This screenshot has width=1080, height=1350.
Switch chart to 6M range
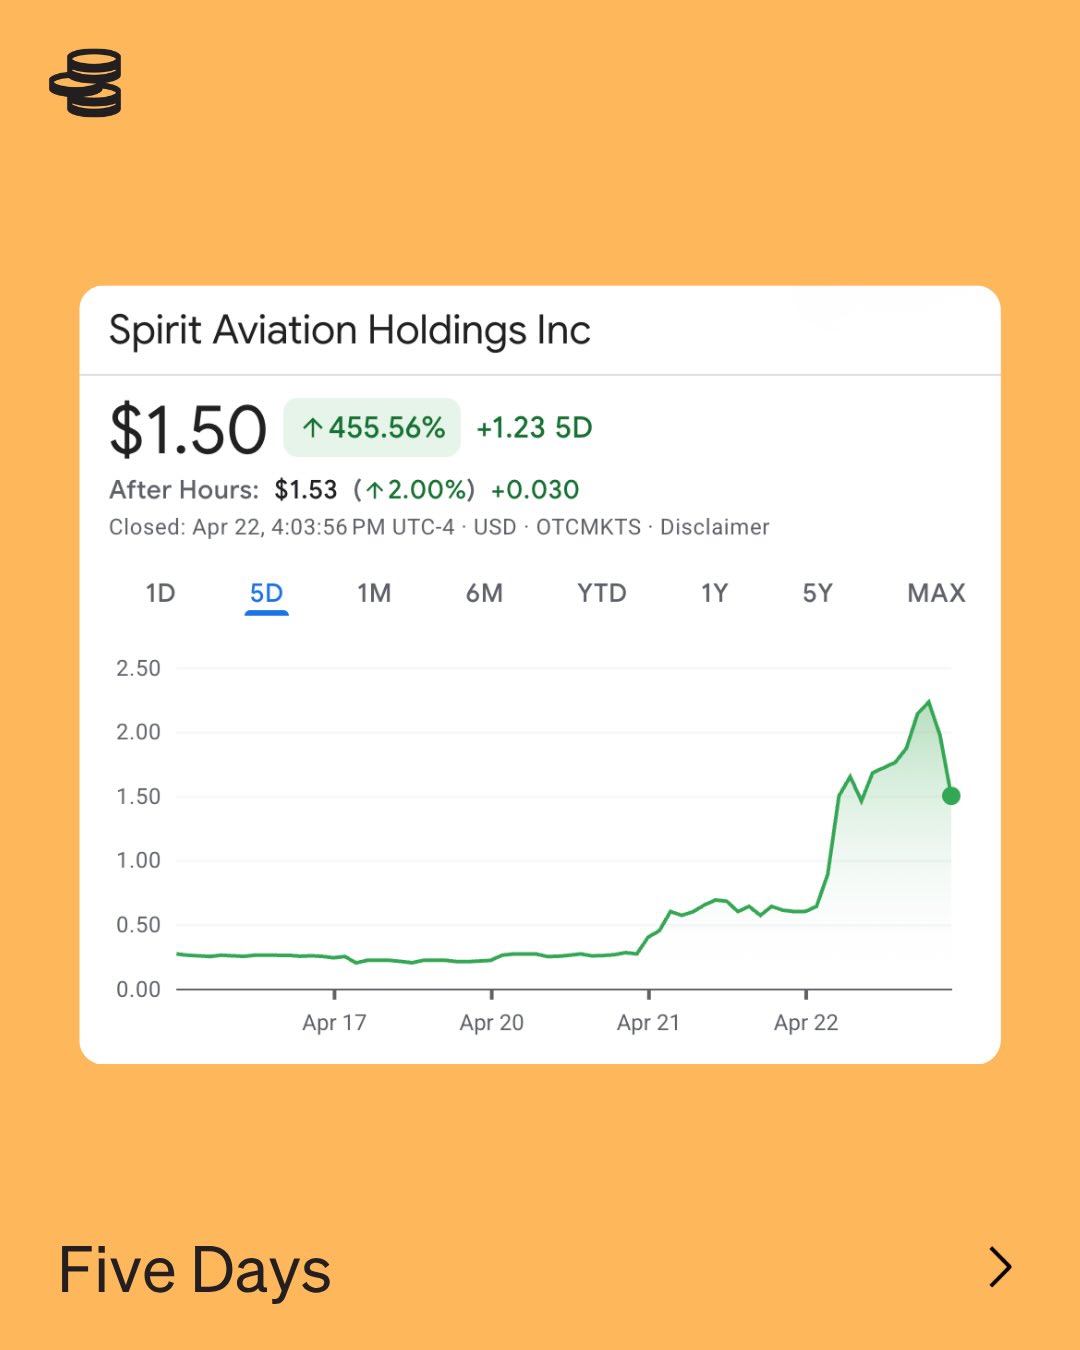[484, 593]
